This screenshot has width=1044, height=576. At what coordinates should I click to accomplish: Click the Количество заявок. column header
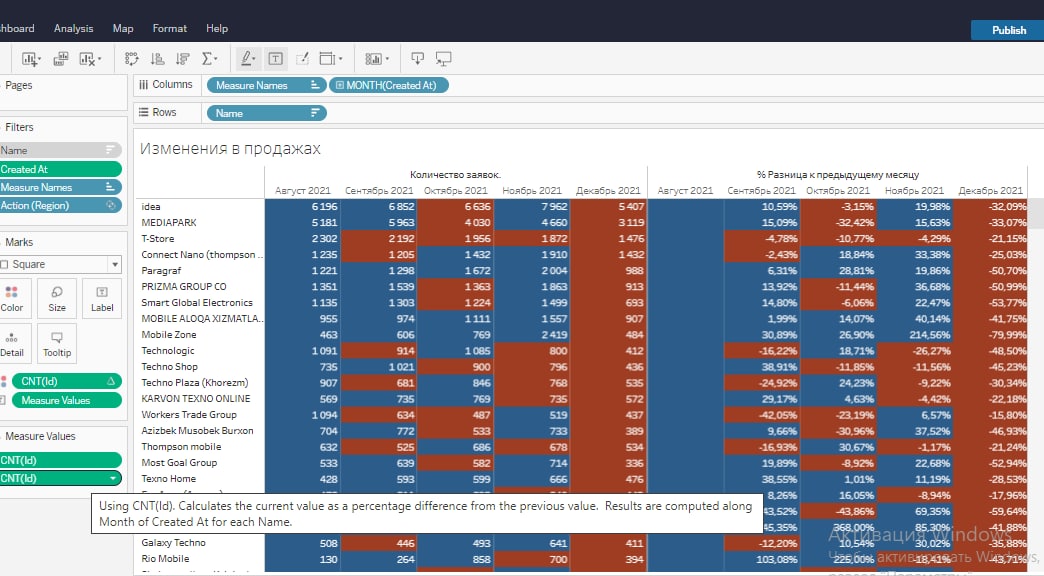(x=455, y=174)
